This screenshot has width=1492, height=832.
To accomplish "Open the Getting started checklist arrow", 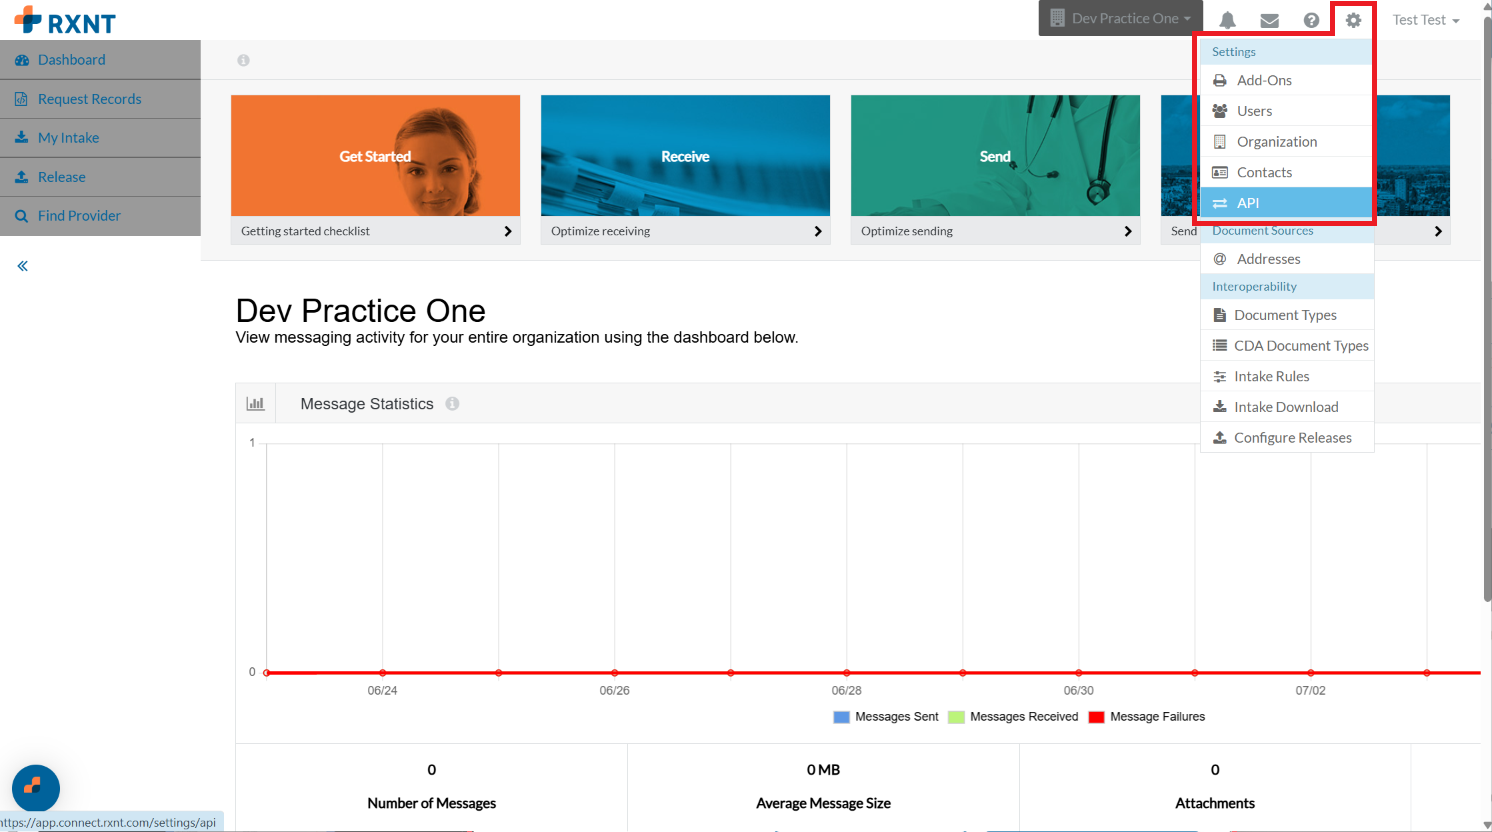I will (x=508, y=231).
